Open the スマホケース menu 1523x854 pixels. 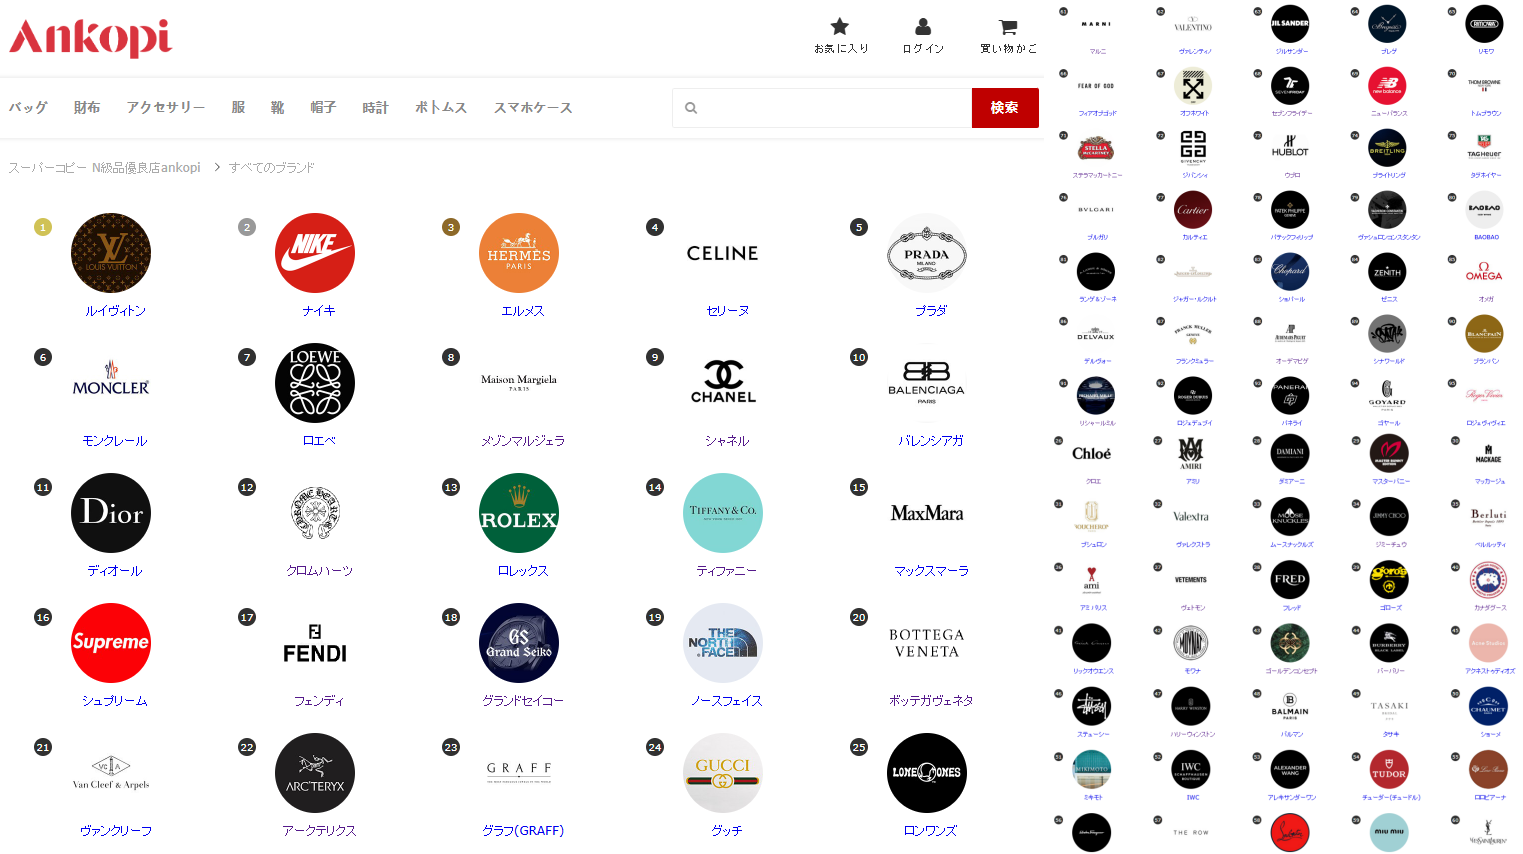click(x=533, y=108)
